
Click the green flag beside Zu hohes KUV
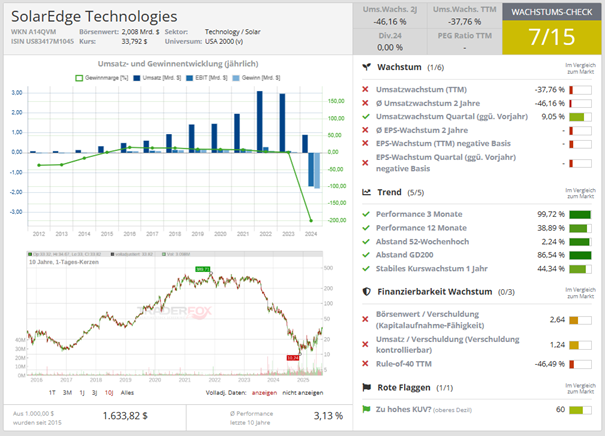click(366, 409)
